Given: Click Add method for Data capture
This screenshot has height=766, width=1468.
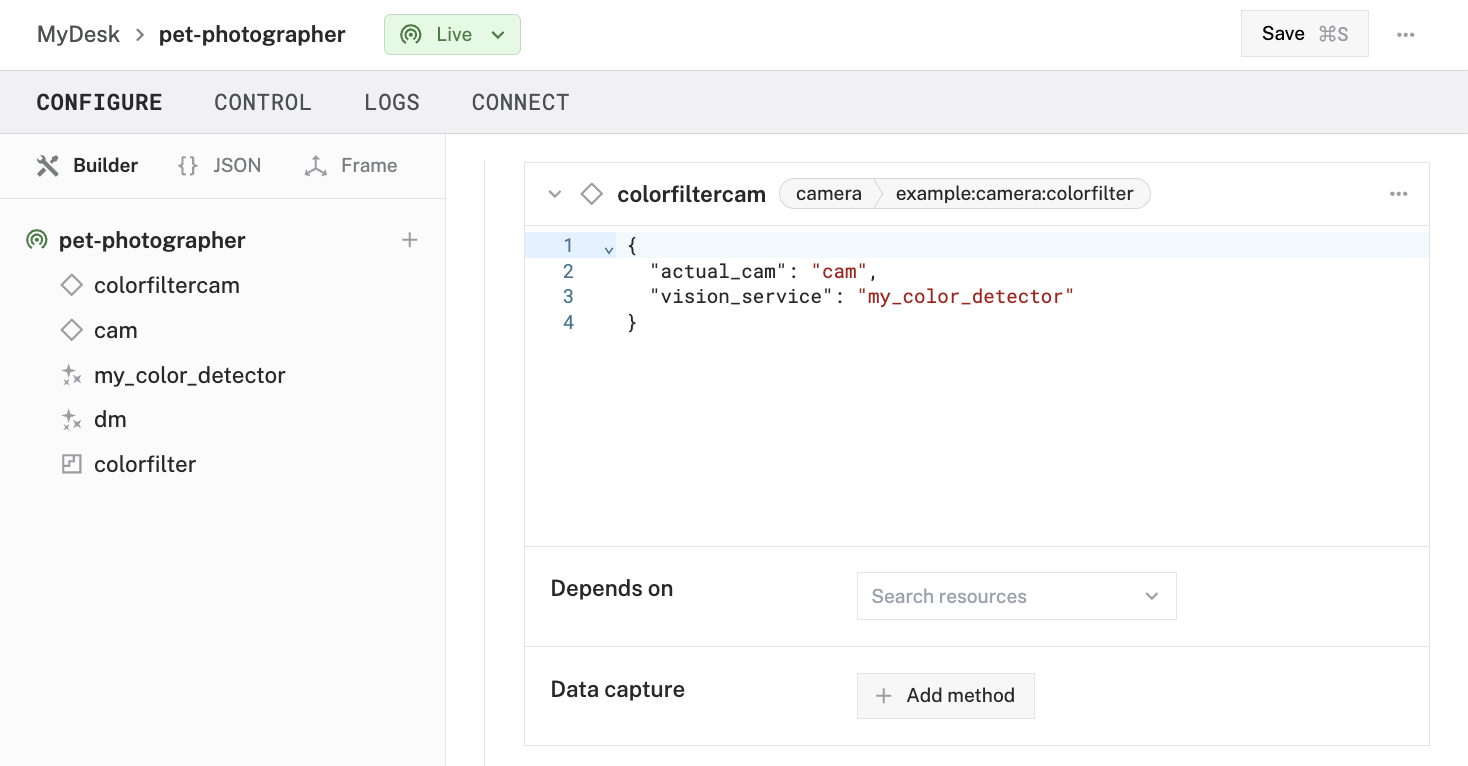Looking at the screenshot, I should pyautogui.click(x=945, y=696).
